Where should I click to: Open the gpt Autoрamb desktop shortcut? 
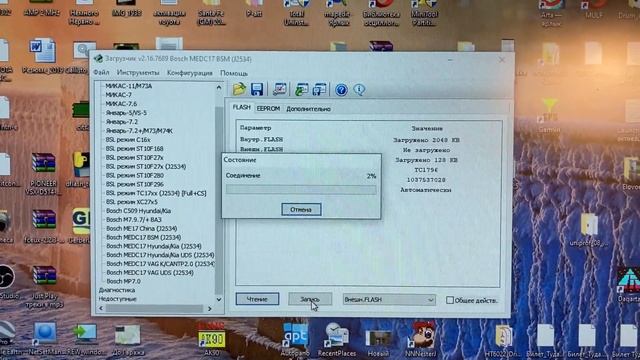pyautogui.click(x=296, y=340)
